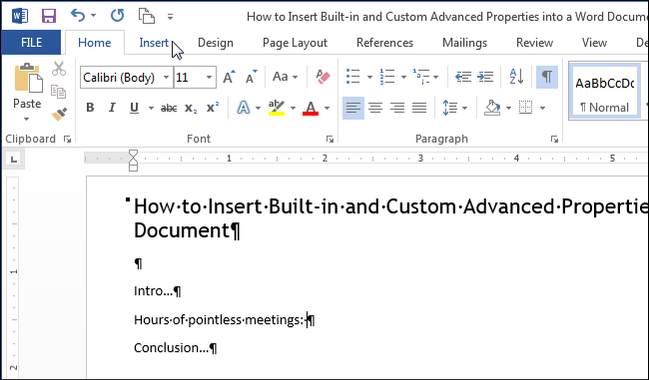Open the Undo history dropdown arrow
This screenshot has width=649, height=380.
coord(94,16)
